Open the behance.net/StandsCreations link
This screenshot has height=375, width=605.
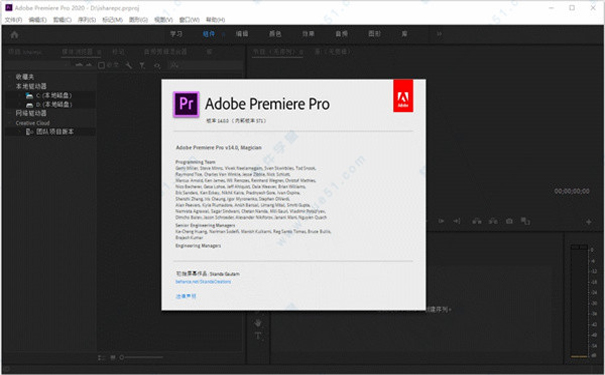[203, 282]
